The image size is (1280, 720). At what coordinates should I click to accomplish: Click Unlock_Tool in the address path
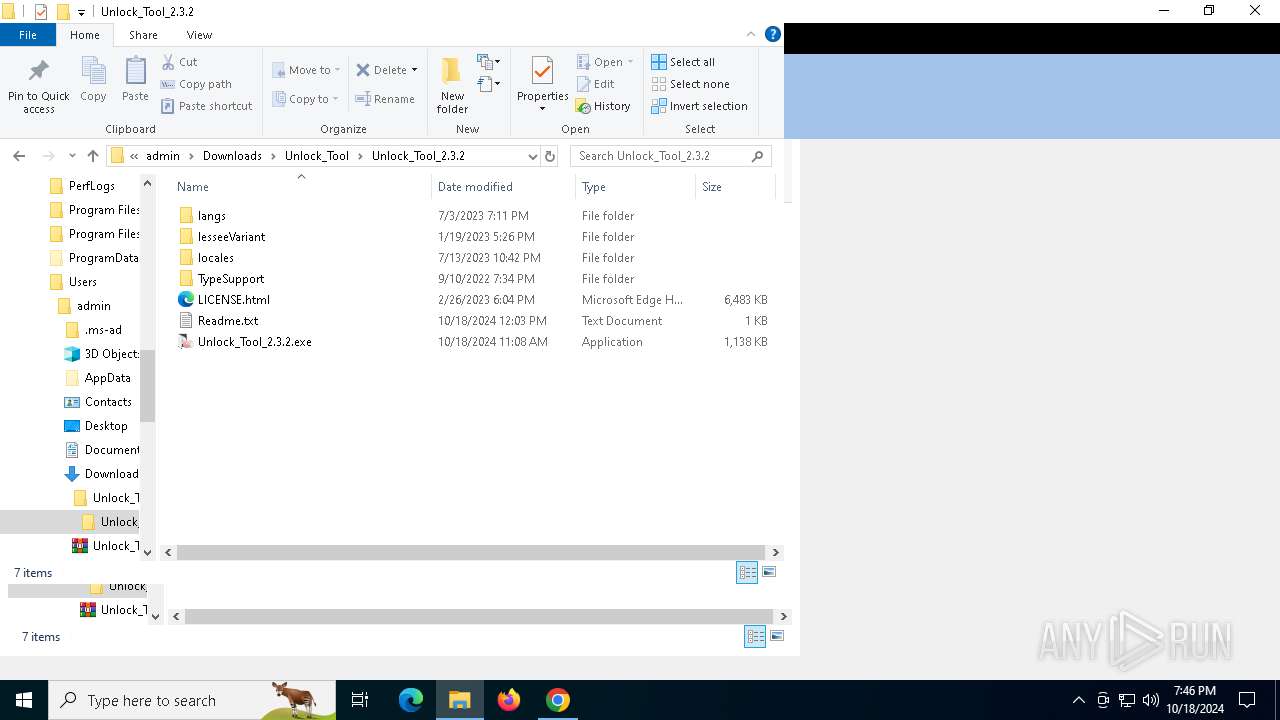317,156
